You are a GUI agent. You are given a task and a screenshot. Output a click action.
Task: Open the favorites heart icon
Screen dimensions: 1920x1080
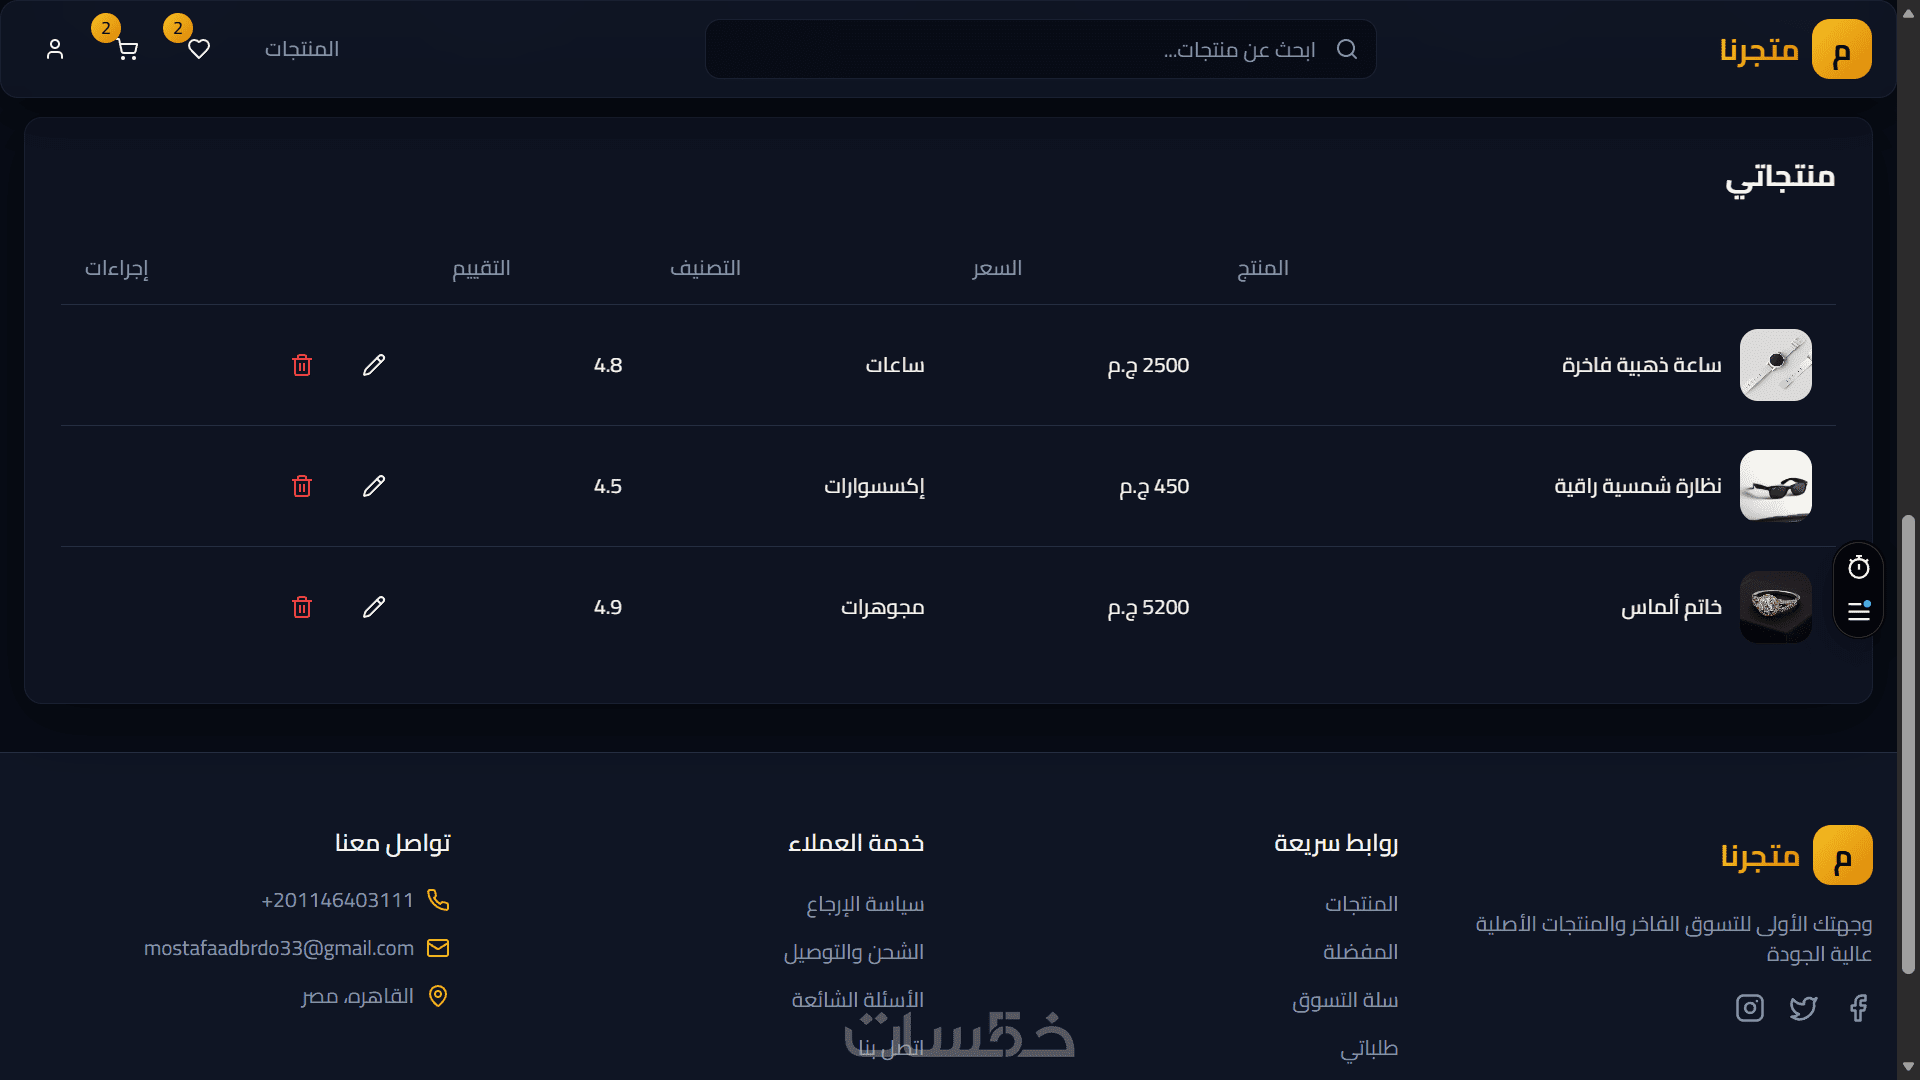pyautogui.click(x=199, y=49)
